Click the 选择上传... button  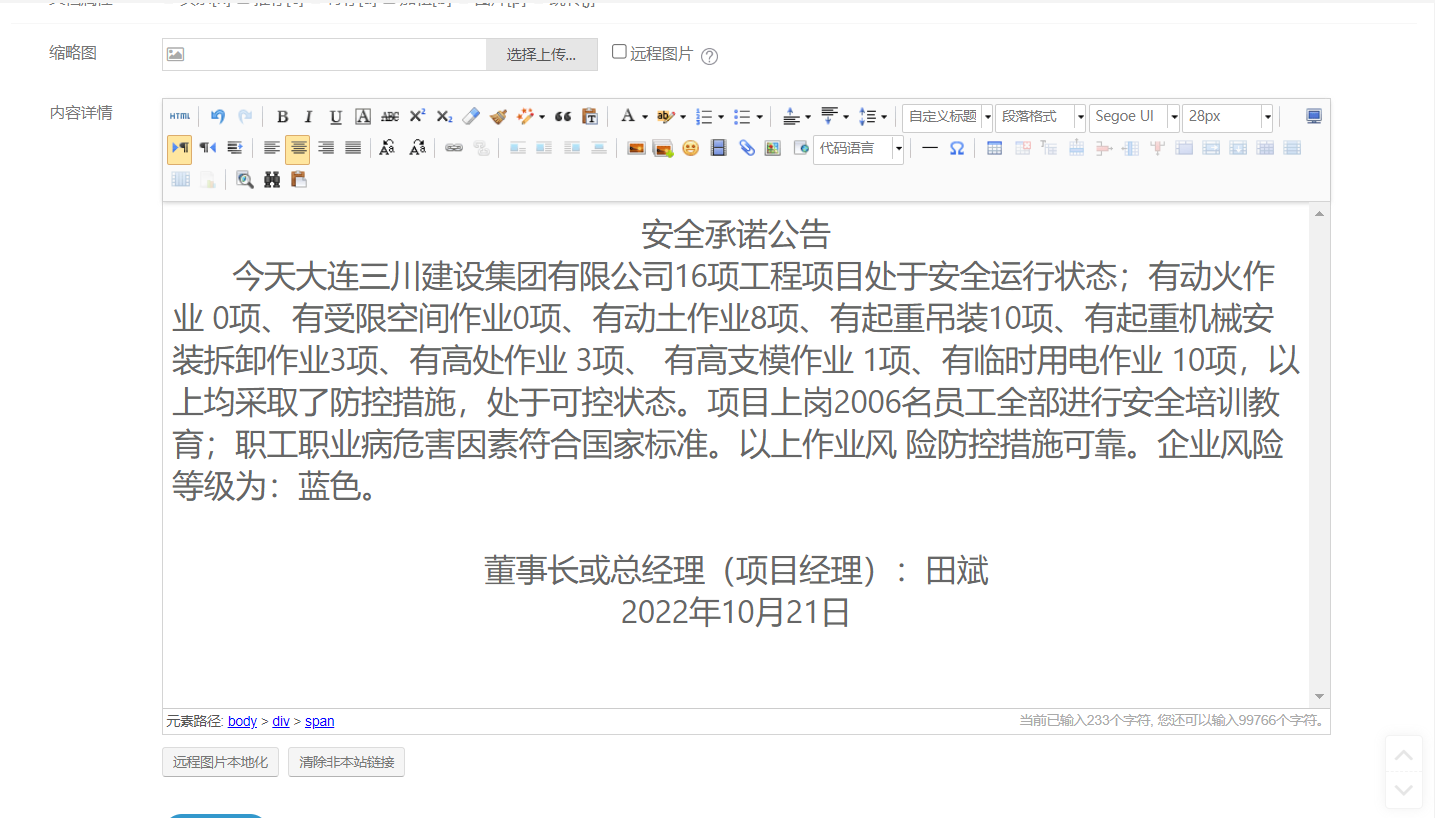click(x=542, y=55)
